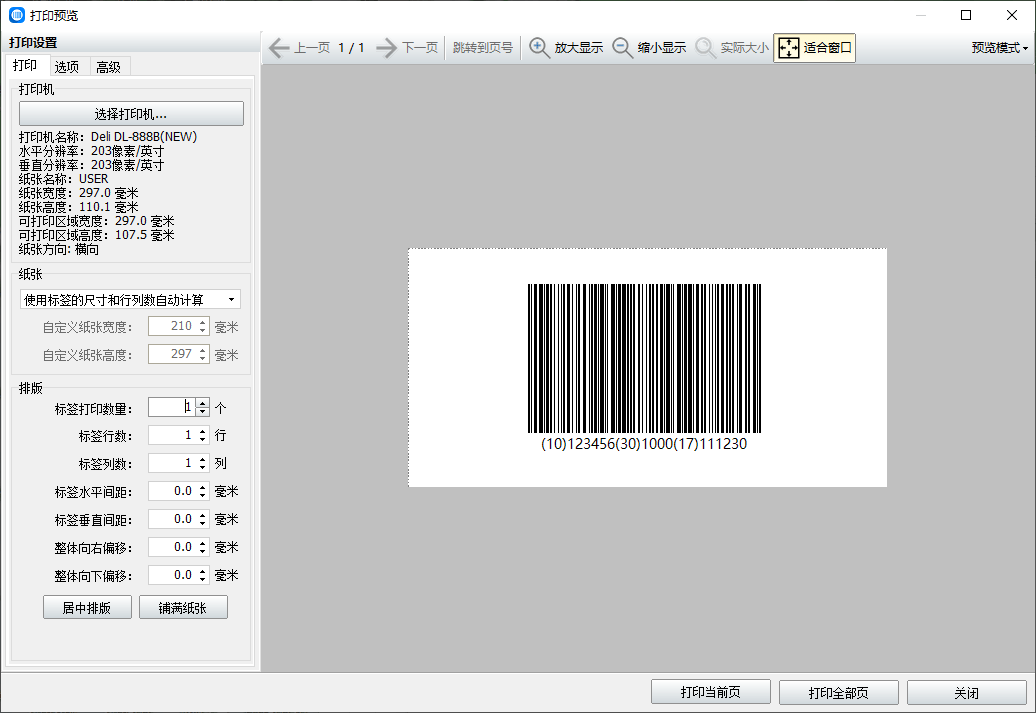Click the app logo in title bar
This screenshot has width=1036, height=713.
pyautogui.click(x=17, y=15)
